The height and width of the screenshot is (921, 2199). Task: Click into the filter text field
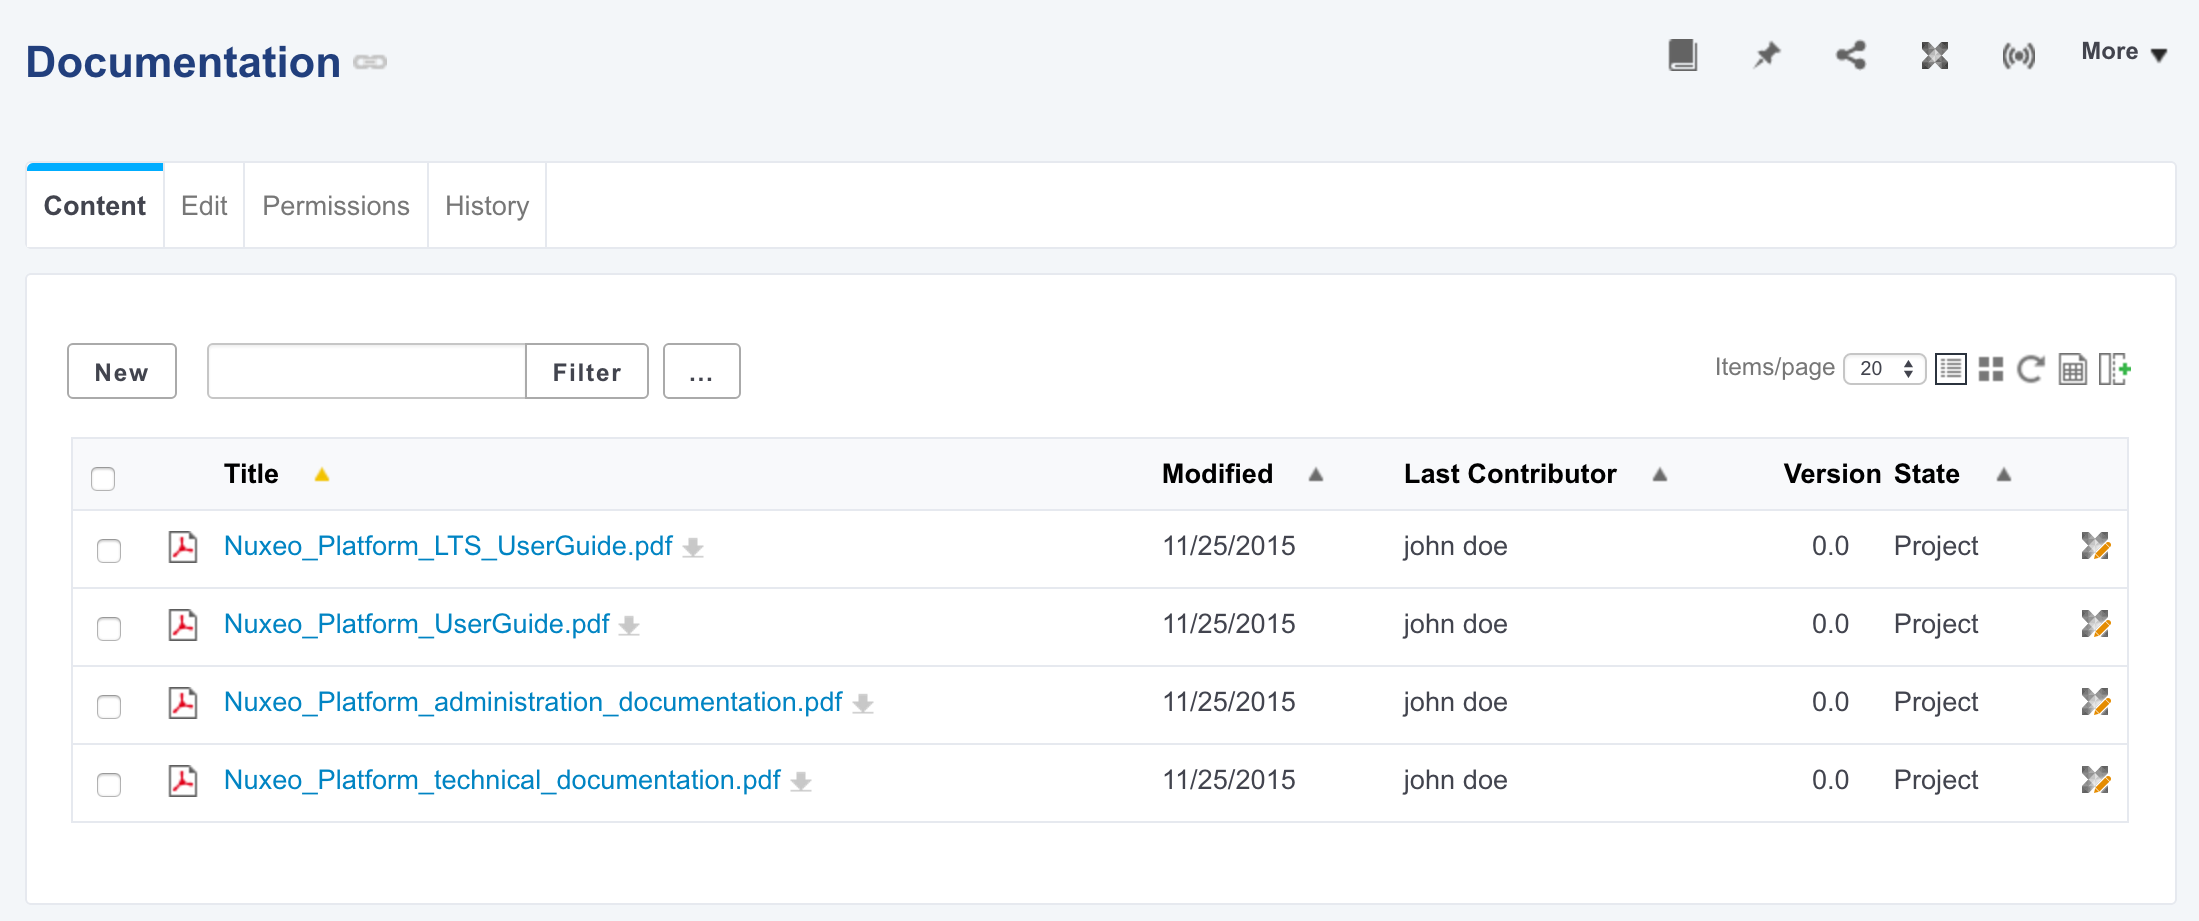click(367, 372)
